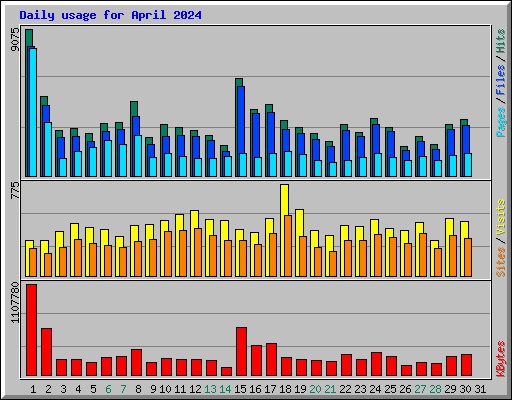Select green weekend day 7 label
The width and height of the screenshot is (512, 400).
(x=123, y=389)
